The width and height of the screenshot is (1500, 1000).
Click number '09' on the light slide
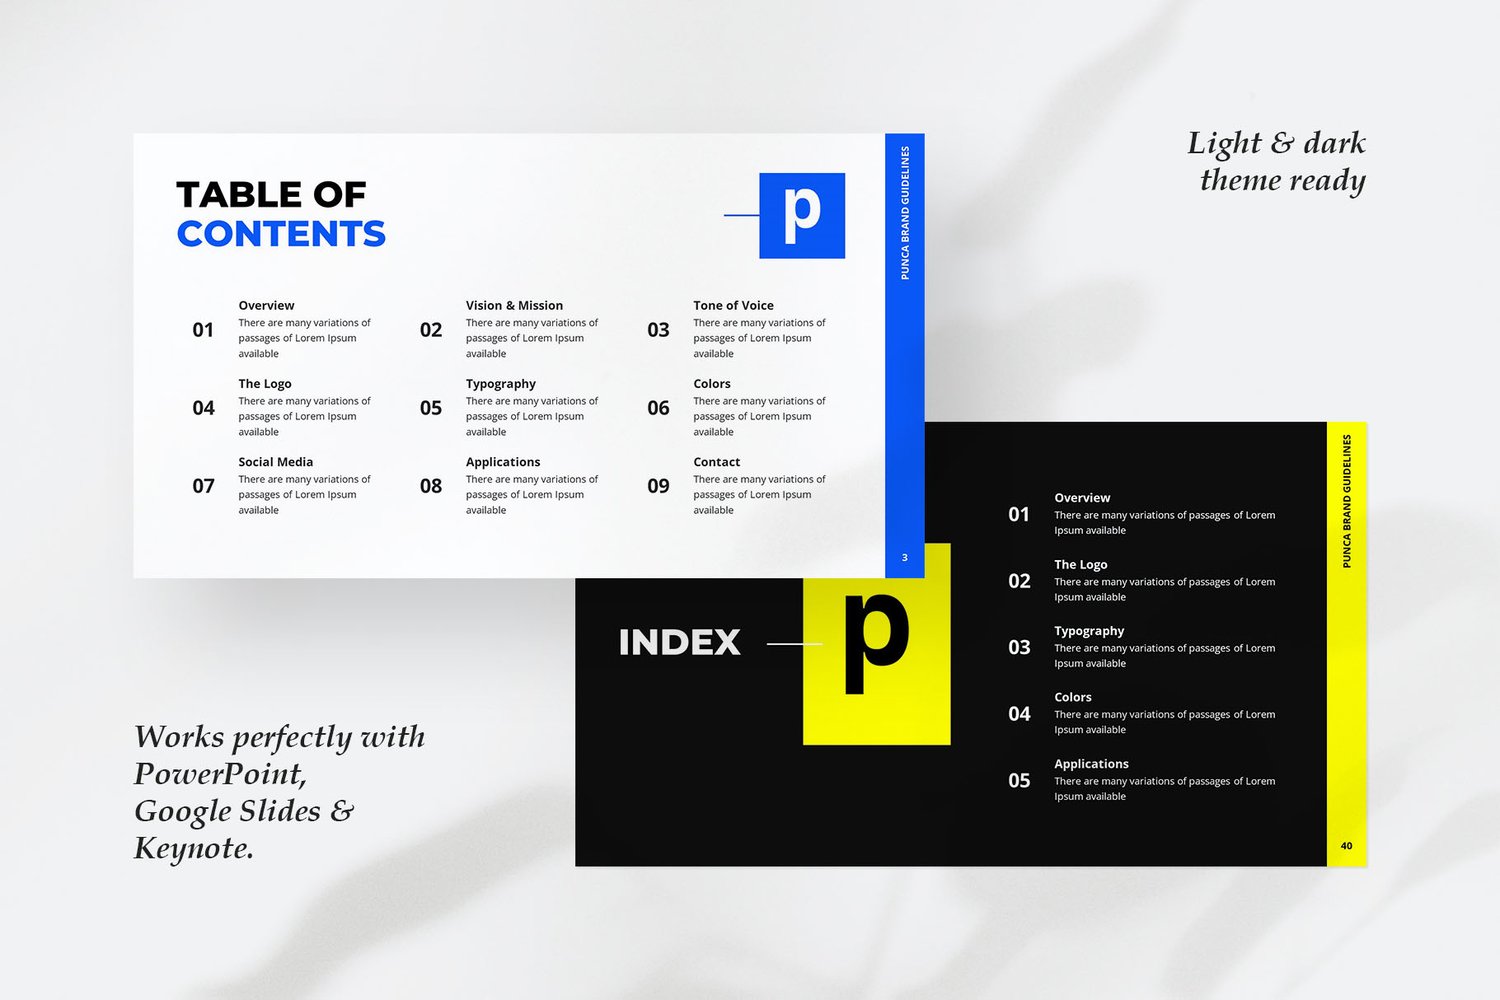[x=658, y=486]
